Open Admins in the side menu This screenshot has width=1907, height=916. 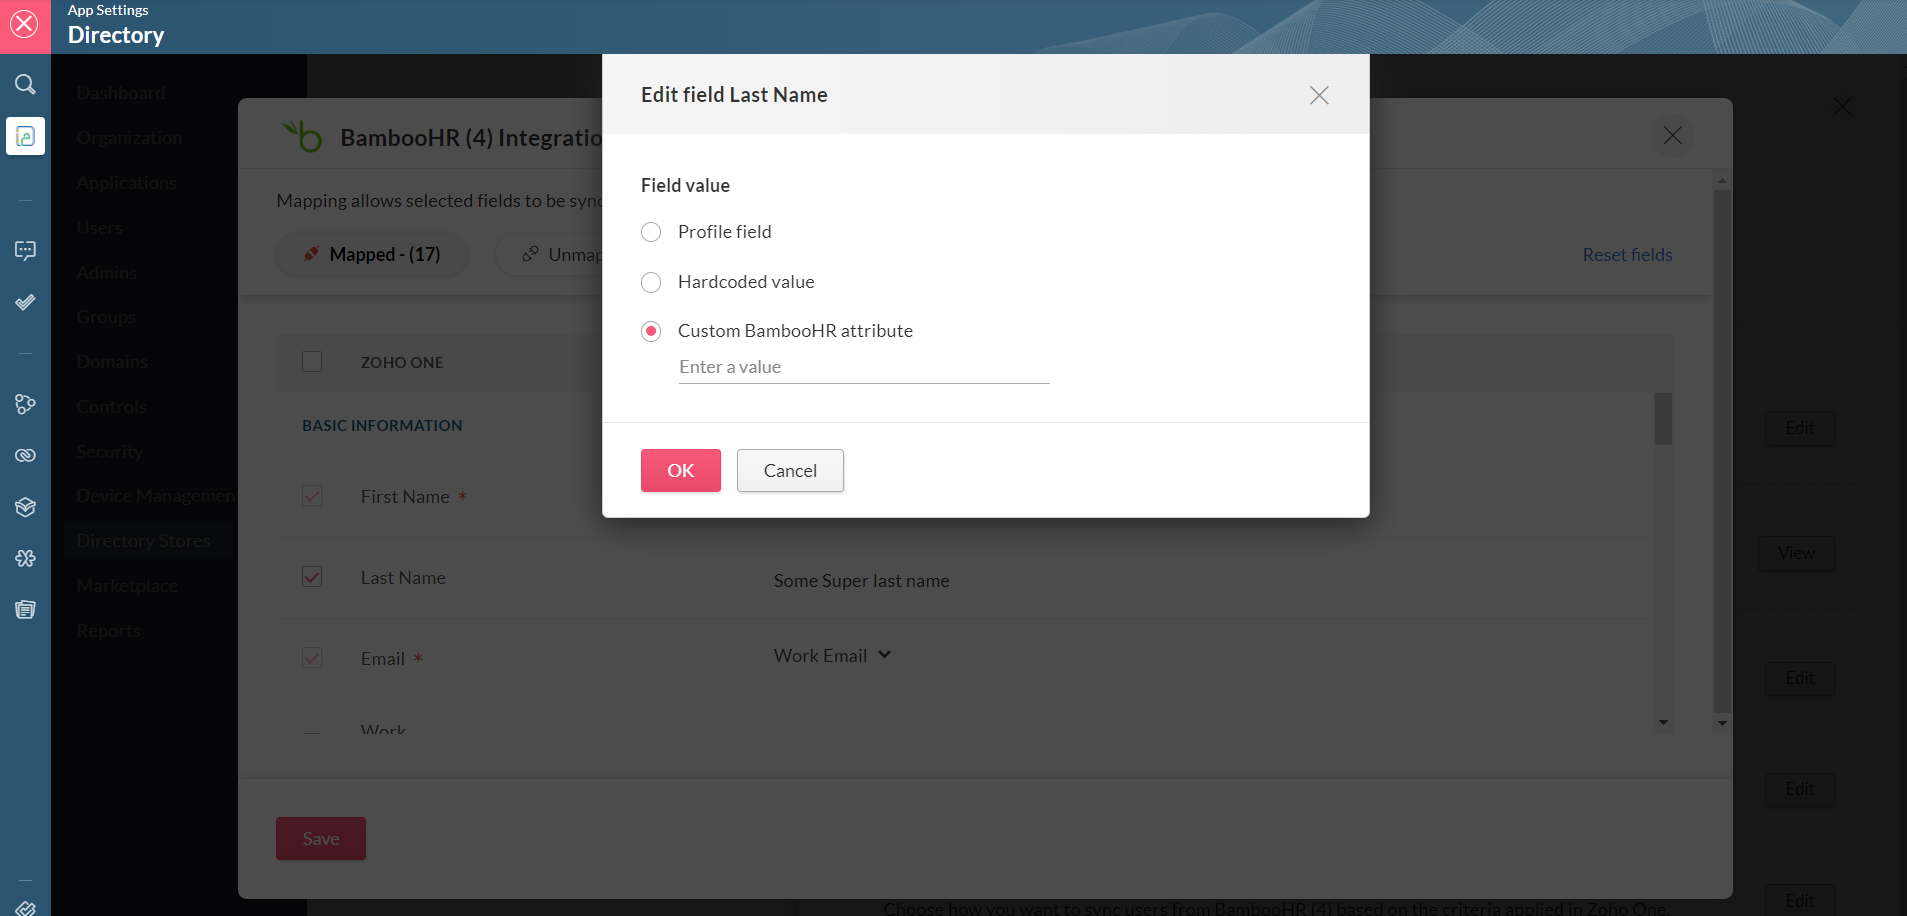pyautogui.click(x=106, y=272)
